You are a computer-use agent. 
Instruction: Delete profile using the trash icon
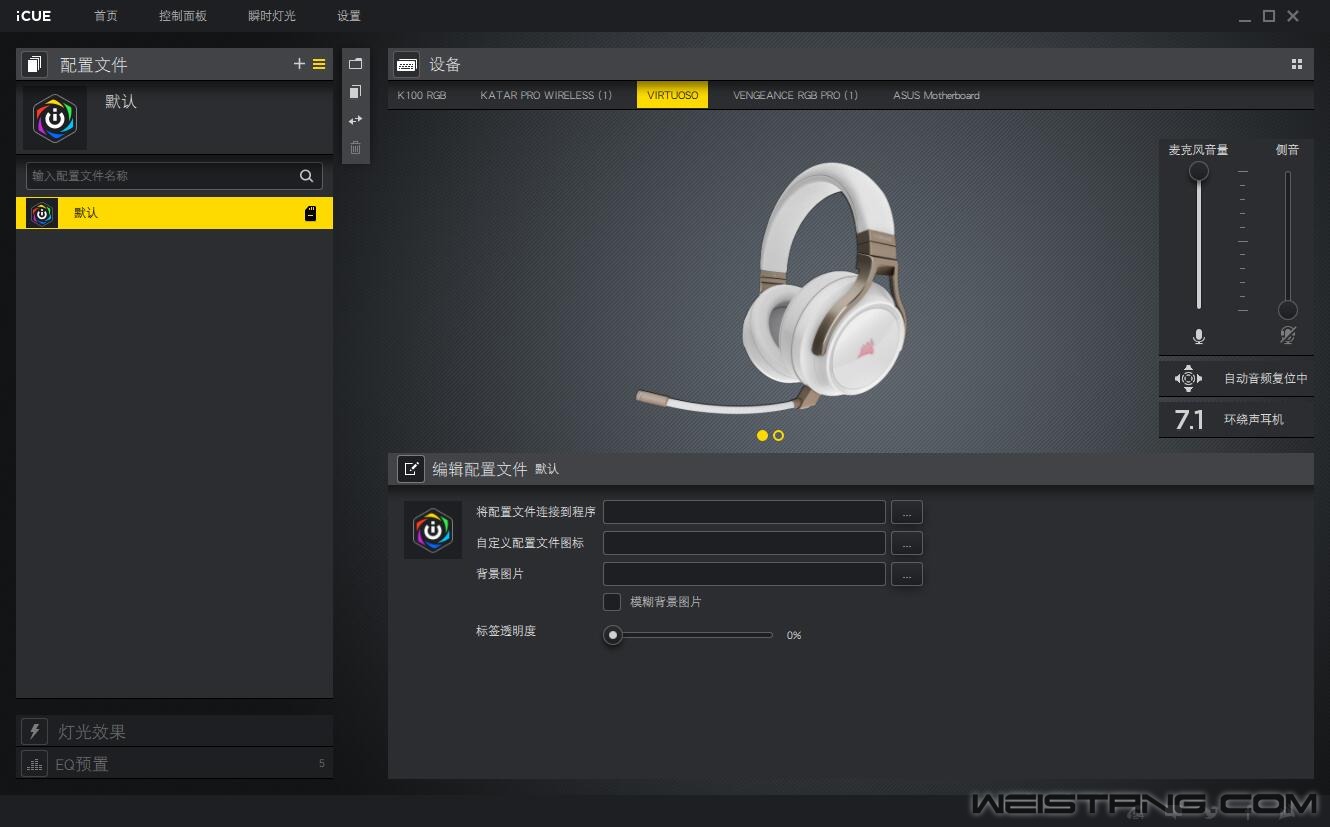point(355,148)
